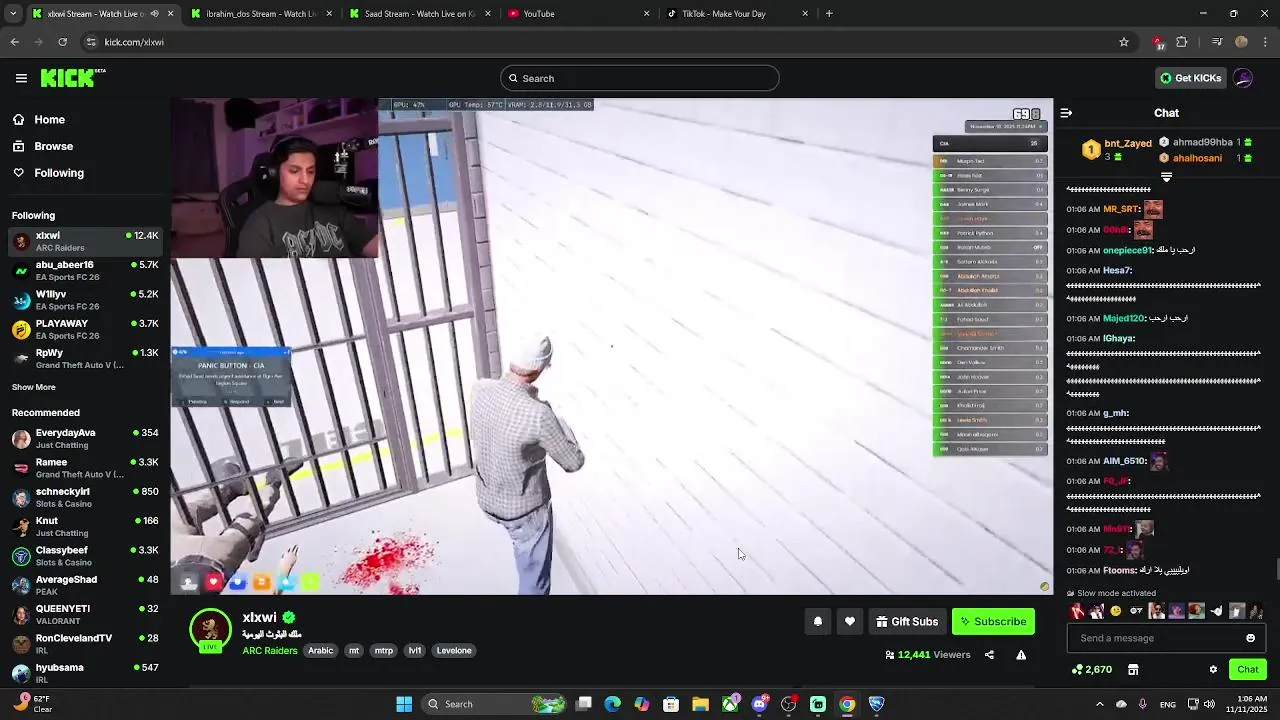
Task: Click the address bar URL
Action: pyautogui.click(x=134, y=42)
